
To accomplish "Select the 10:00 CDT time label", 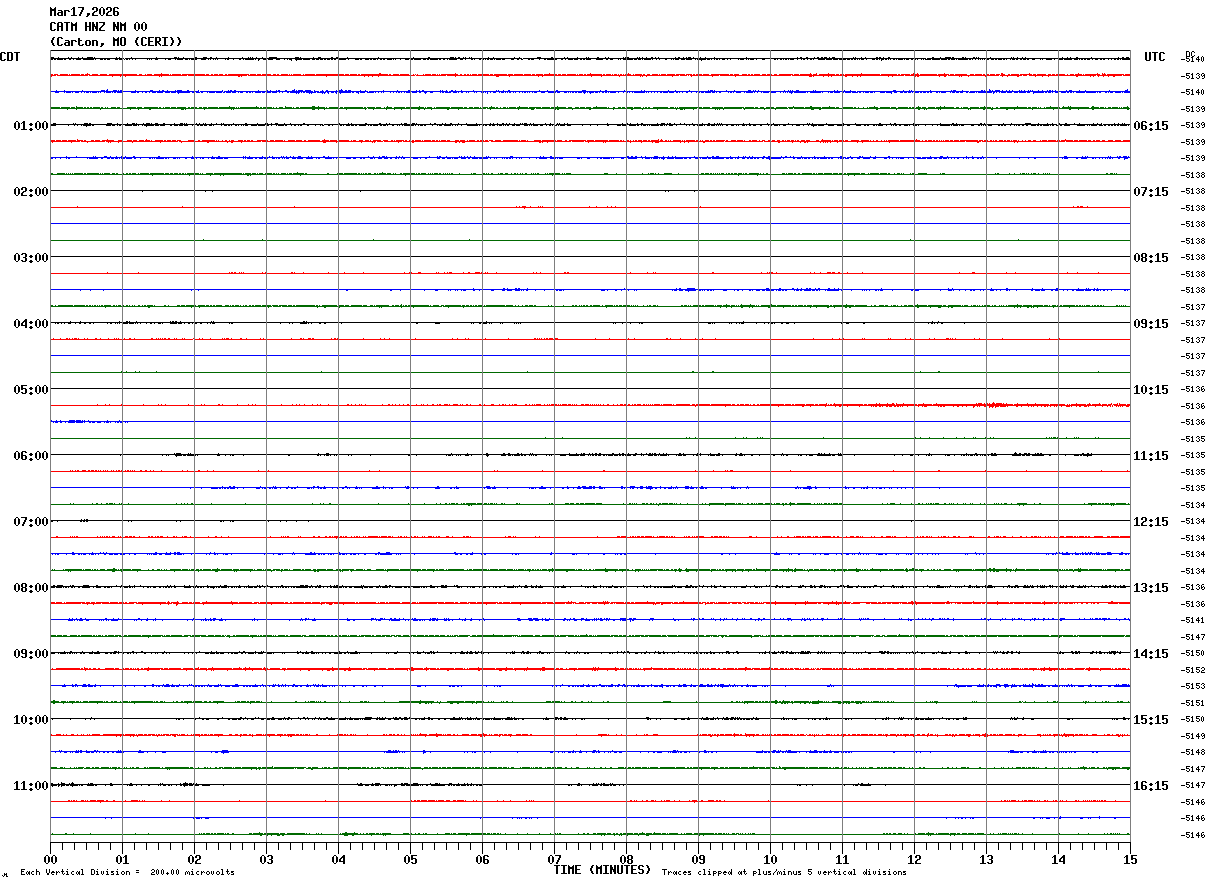I will 31,720.
